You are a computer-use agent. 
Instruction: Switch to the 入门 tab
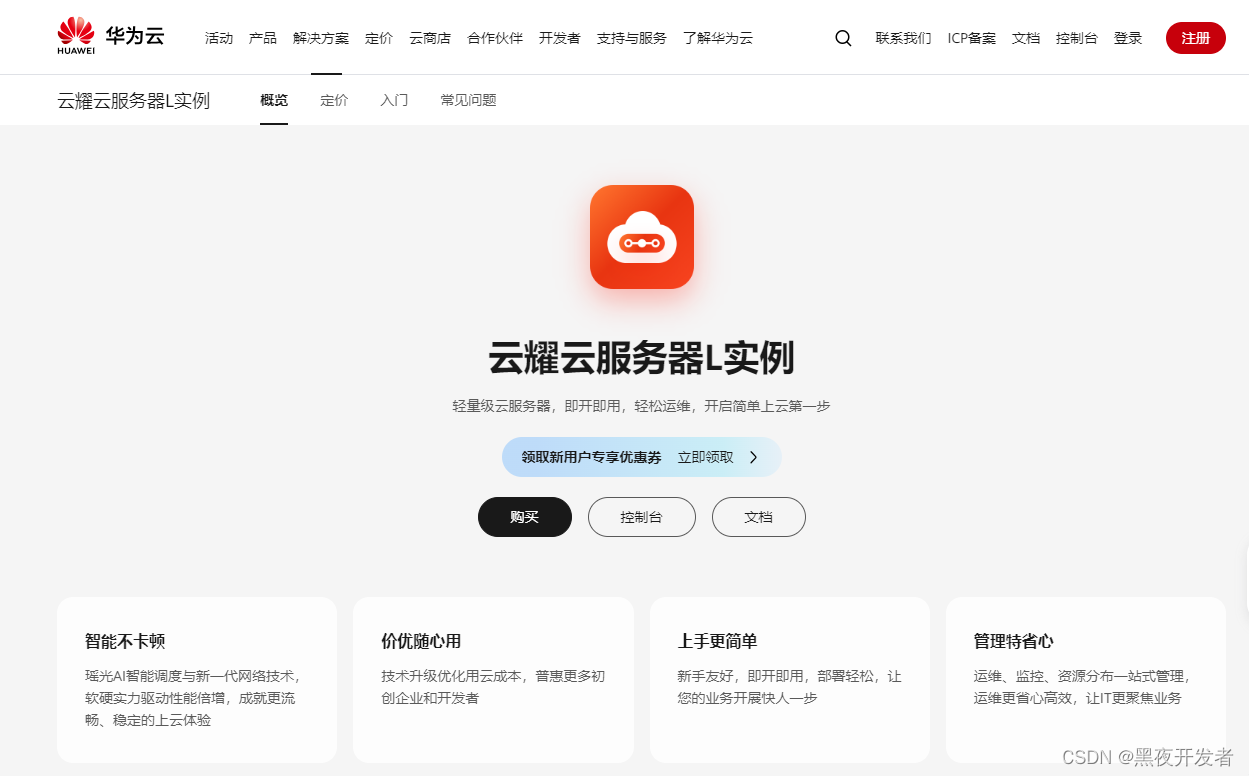[394, 100]
